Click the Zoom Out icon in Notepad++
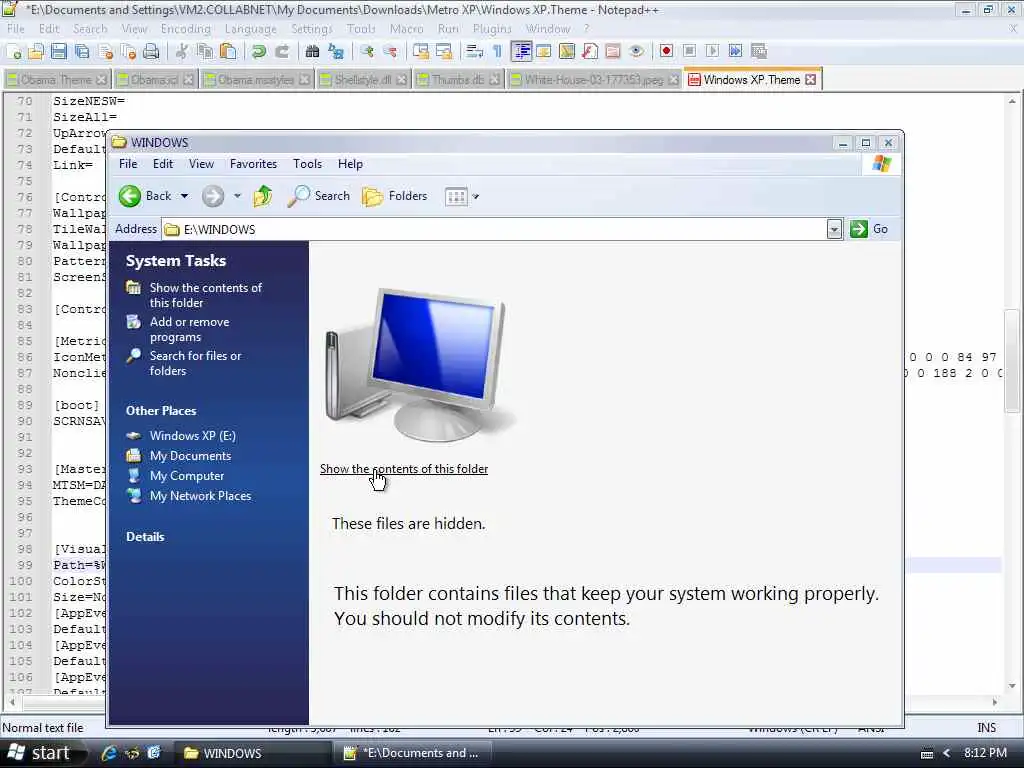The image size is (1024, 768). (x=391, y=52)
